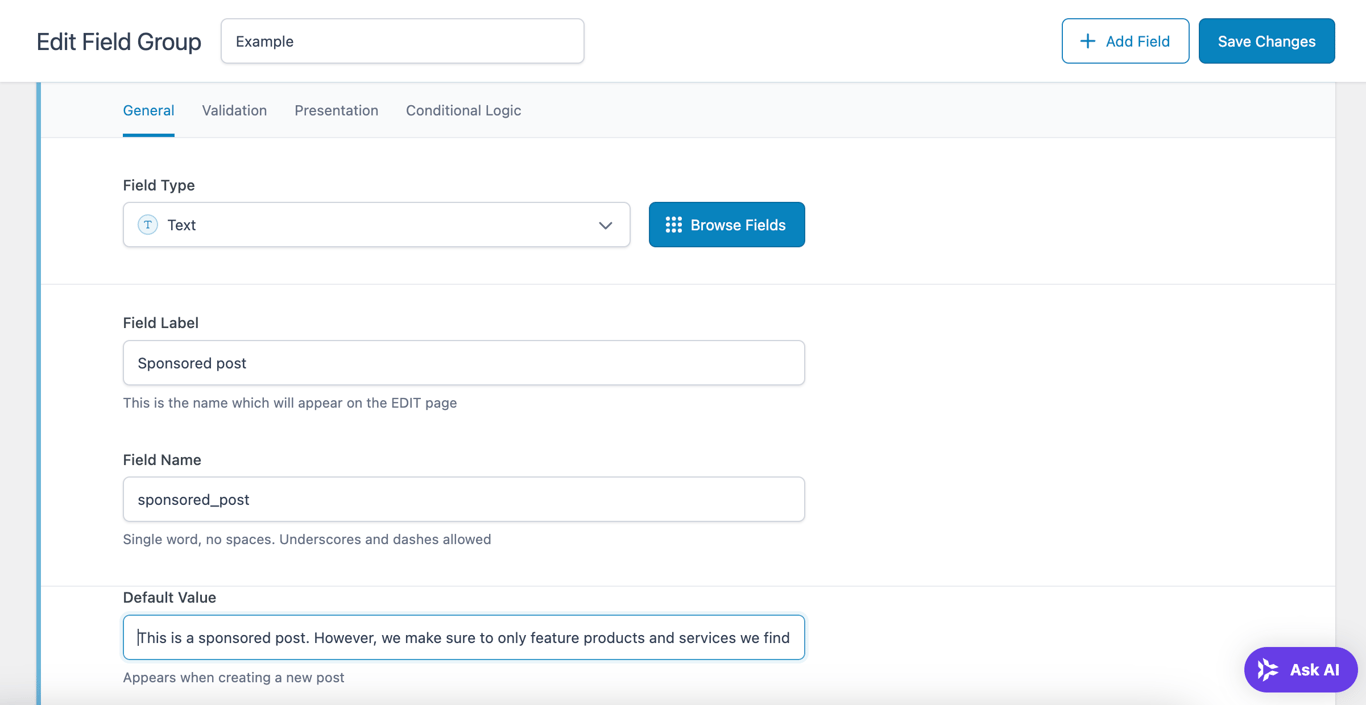Click the Default Value text box
1366x705 pixels.
point(463,637)
